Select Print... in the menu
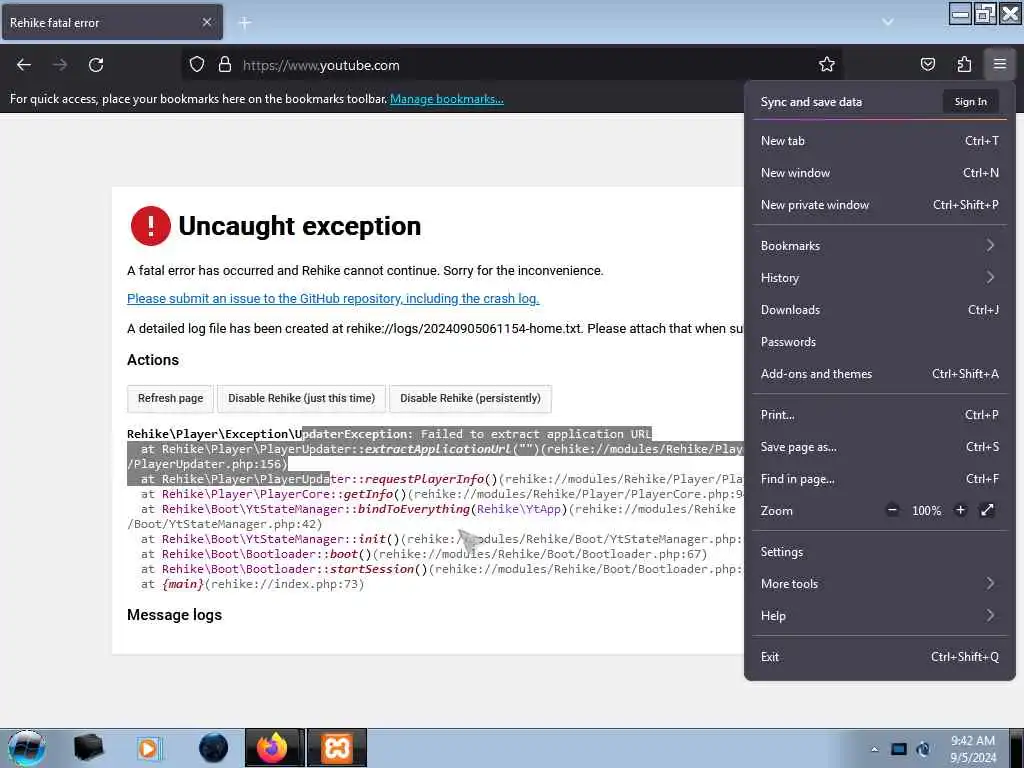1024x768 pixels. click(x=880, y=415)
